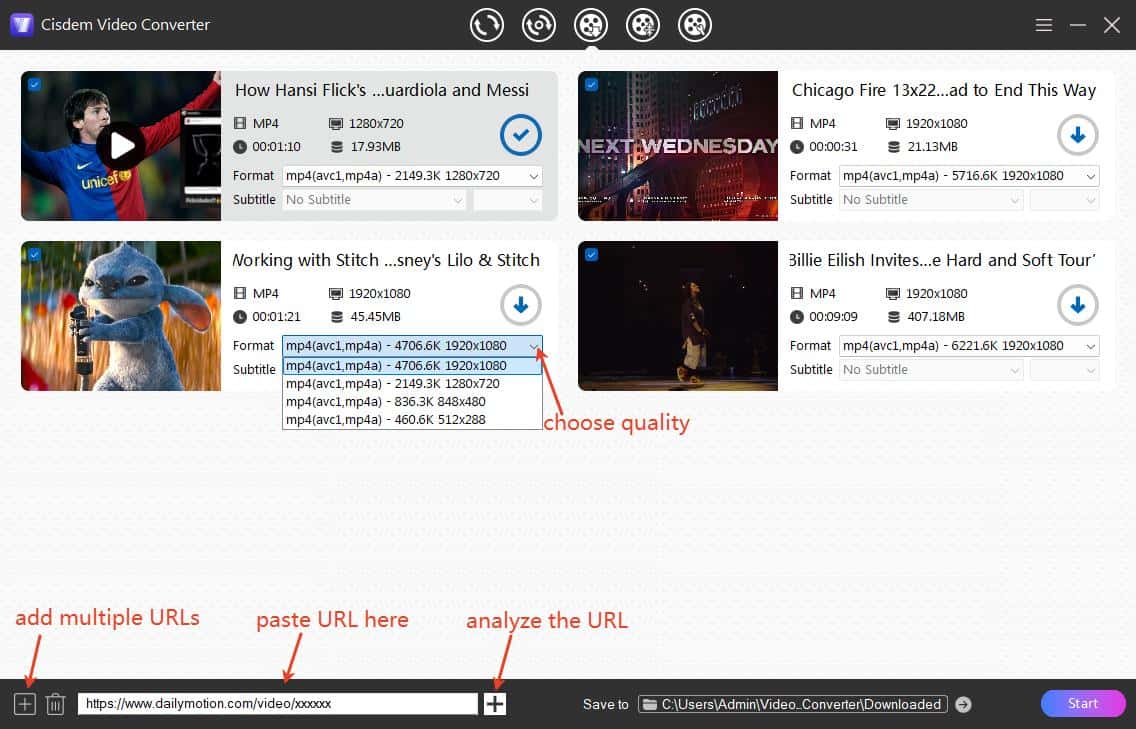Image resolution: width=1136 pixels, height=729 pixels.
Task: Open the video editing film reel icon
Action: click(x=695, y=25)
